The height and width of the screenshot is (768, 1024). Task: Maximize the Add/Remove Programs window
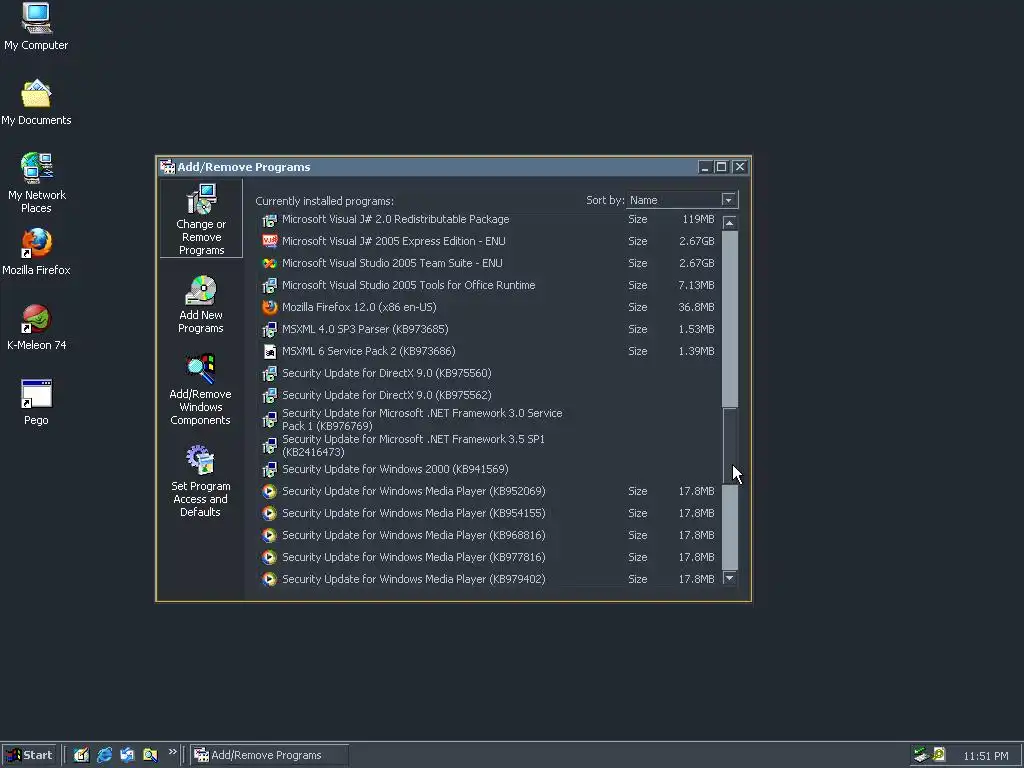pyautogui.click(x=721, y=167)
